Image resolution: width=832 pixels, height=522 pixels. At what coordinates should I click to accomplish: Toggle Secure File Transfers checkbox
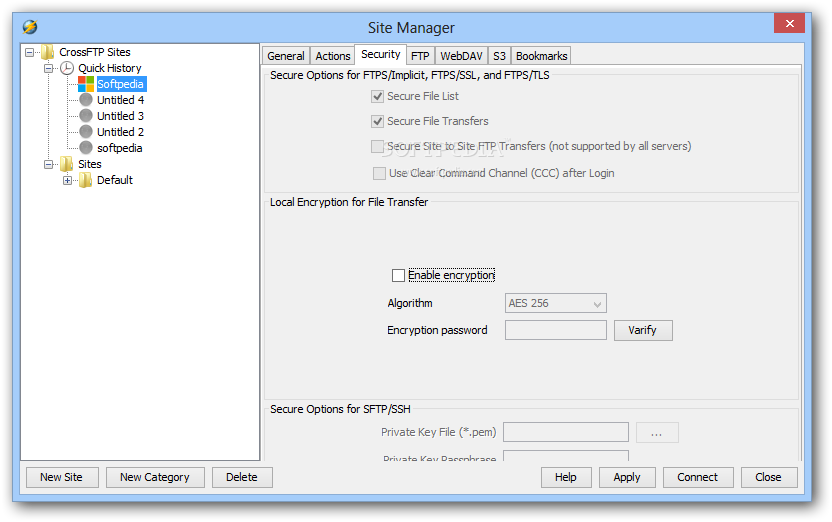[377, 121]
